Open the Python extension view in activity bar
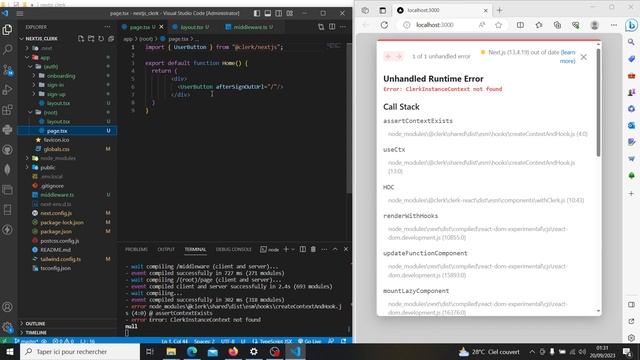The image size is (640, 360). (7, 130)
